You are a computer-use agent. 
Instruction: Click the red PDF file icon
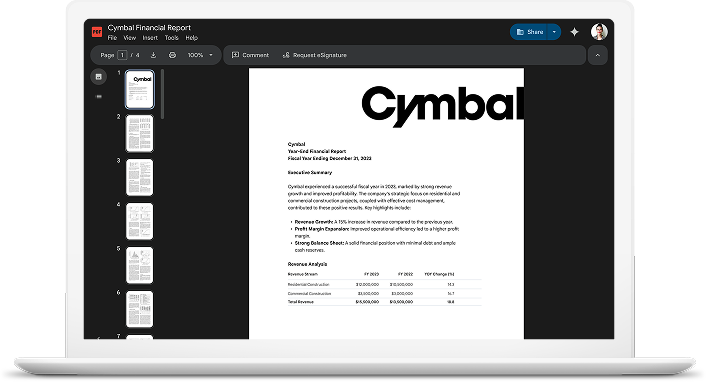tap(96, 32)
